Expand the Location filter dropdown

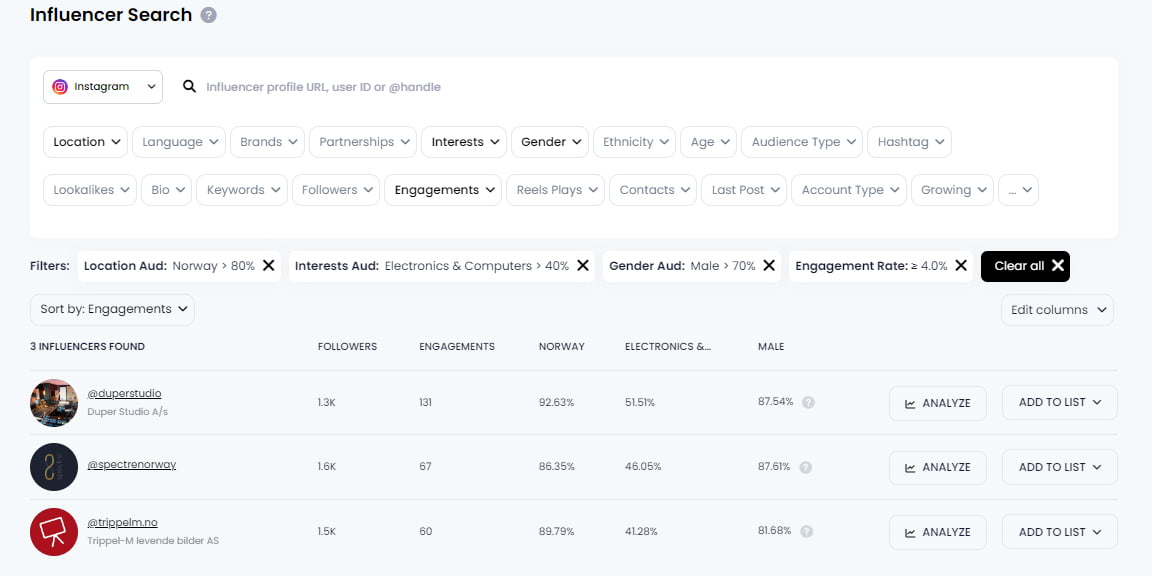click(85, 142)
